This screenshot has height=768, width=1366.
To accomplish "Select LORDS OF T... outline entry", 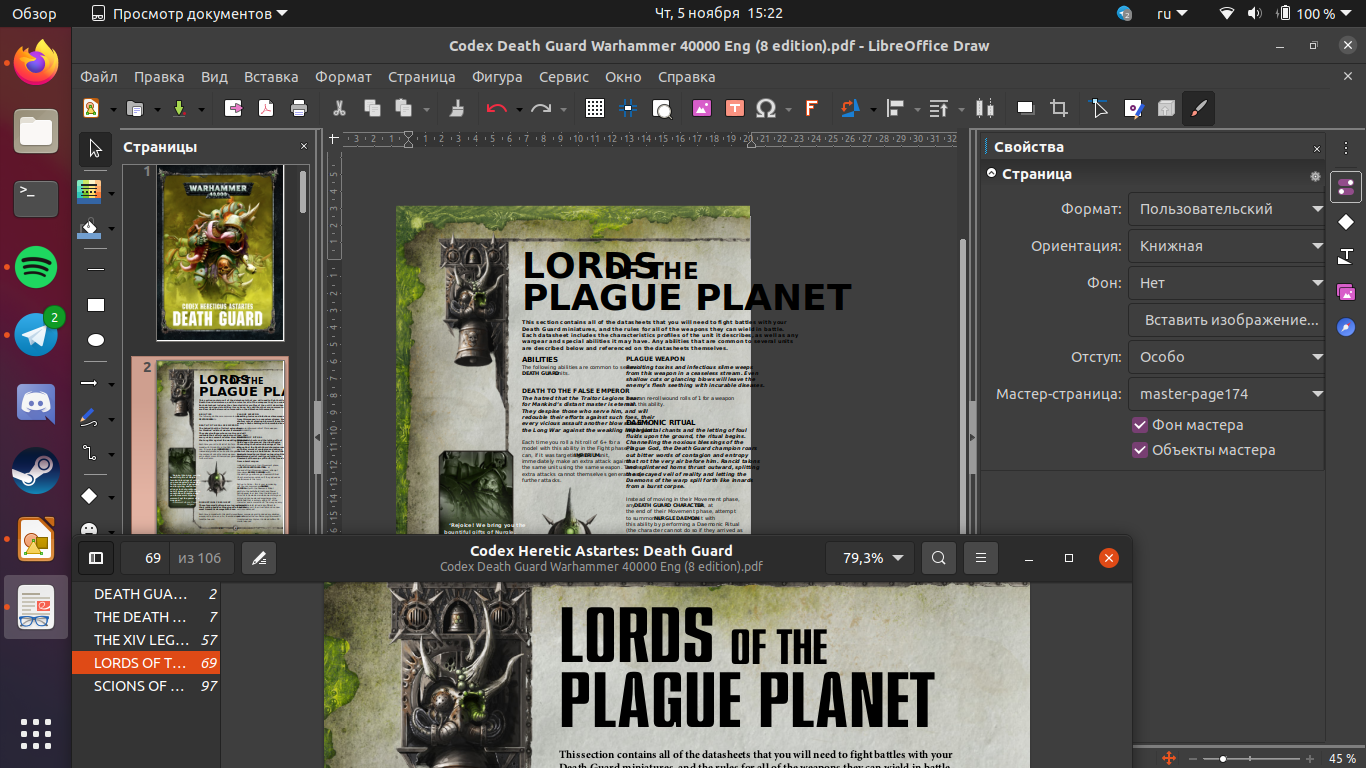I will point(146,663).
